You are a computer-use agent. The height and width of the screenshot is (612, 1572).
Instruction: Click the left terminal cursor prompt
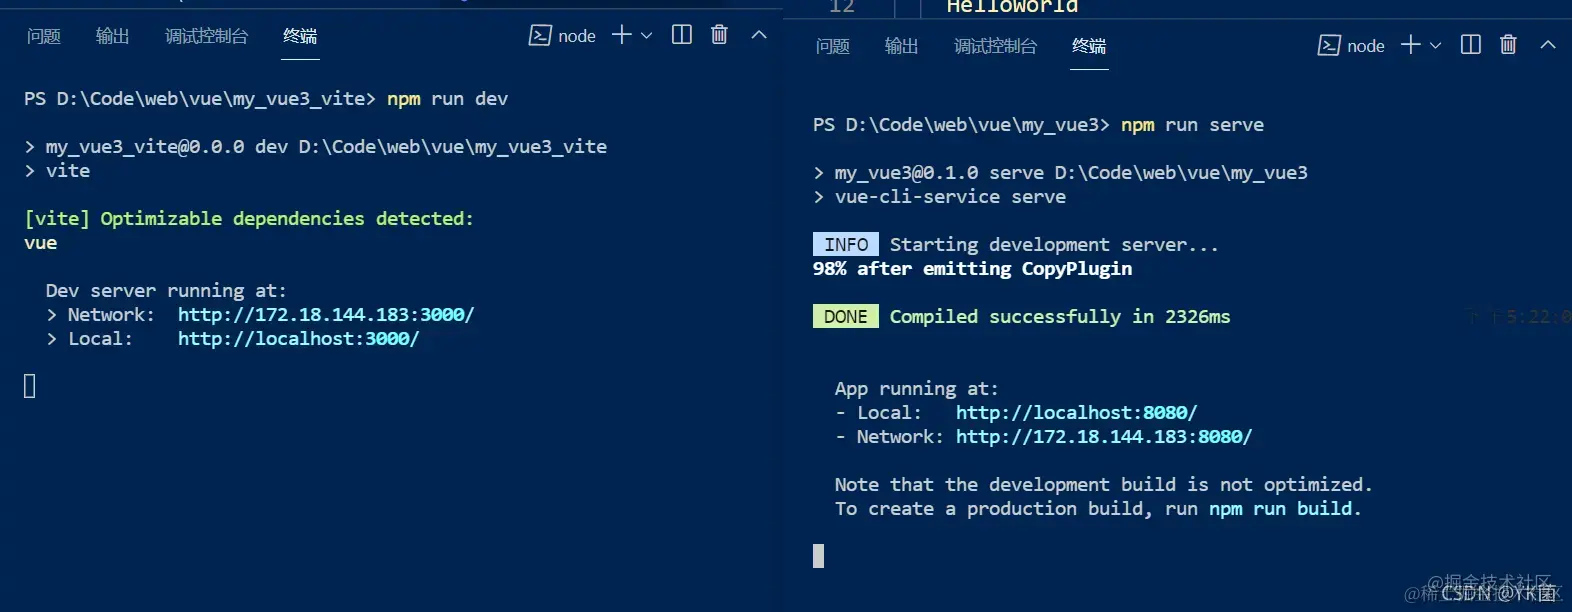tap(30, 386)
